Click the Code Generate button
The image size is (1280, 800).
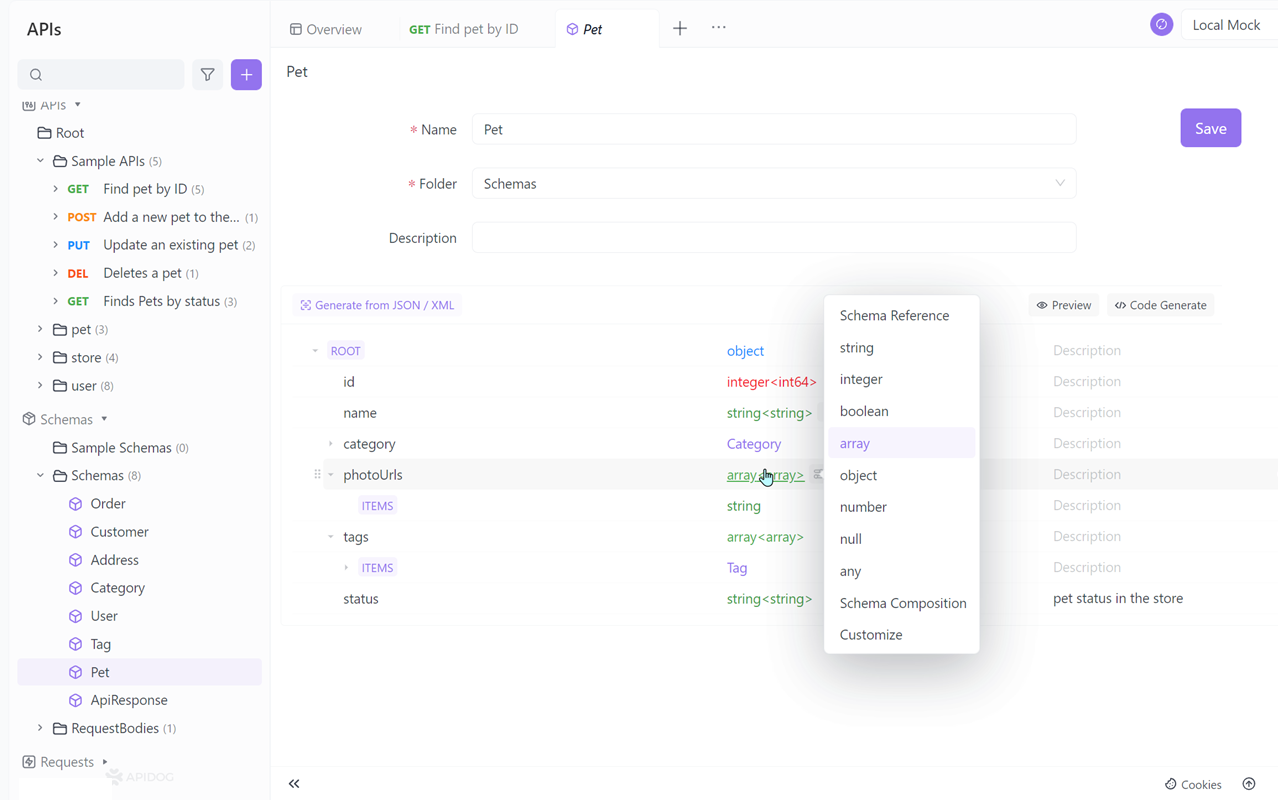coord(1160,305)
